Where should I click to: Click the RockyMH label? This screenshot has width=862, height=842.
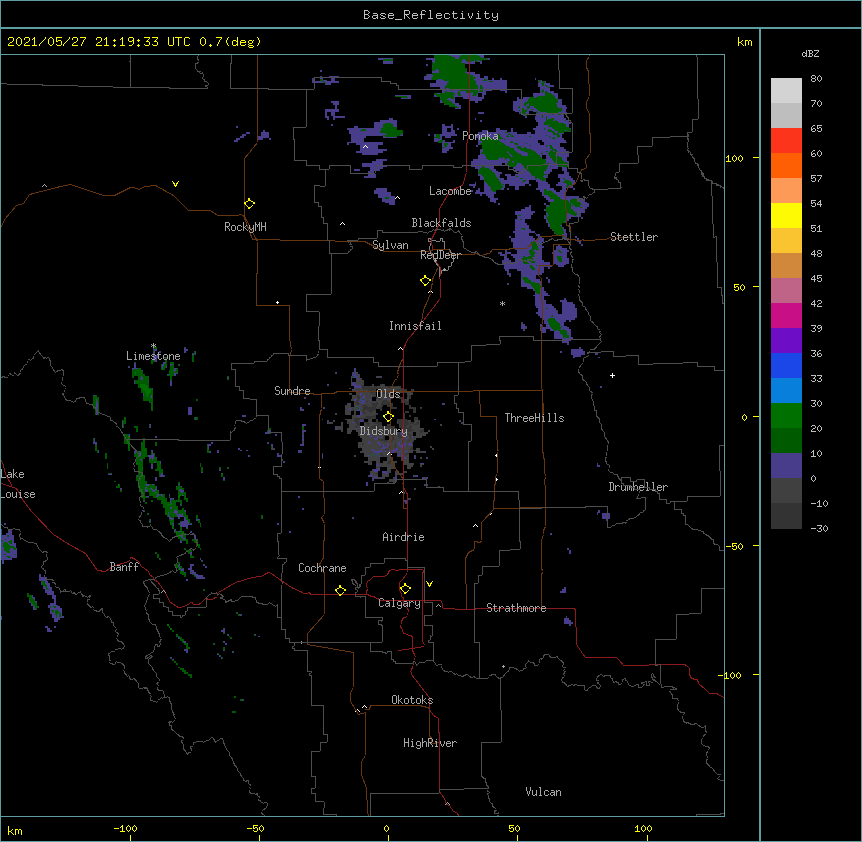click(245, 227)
